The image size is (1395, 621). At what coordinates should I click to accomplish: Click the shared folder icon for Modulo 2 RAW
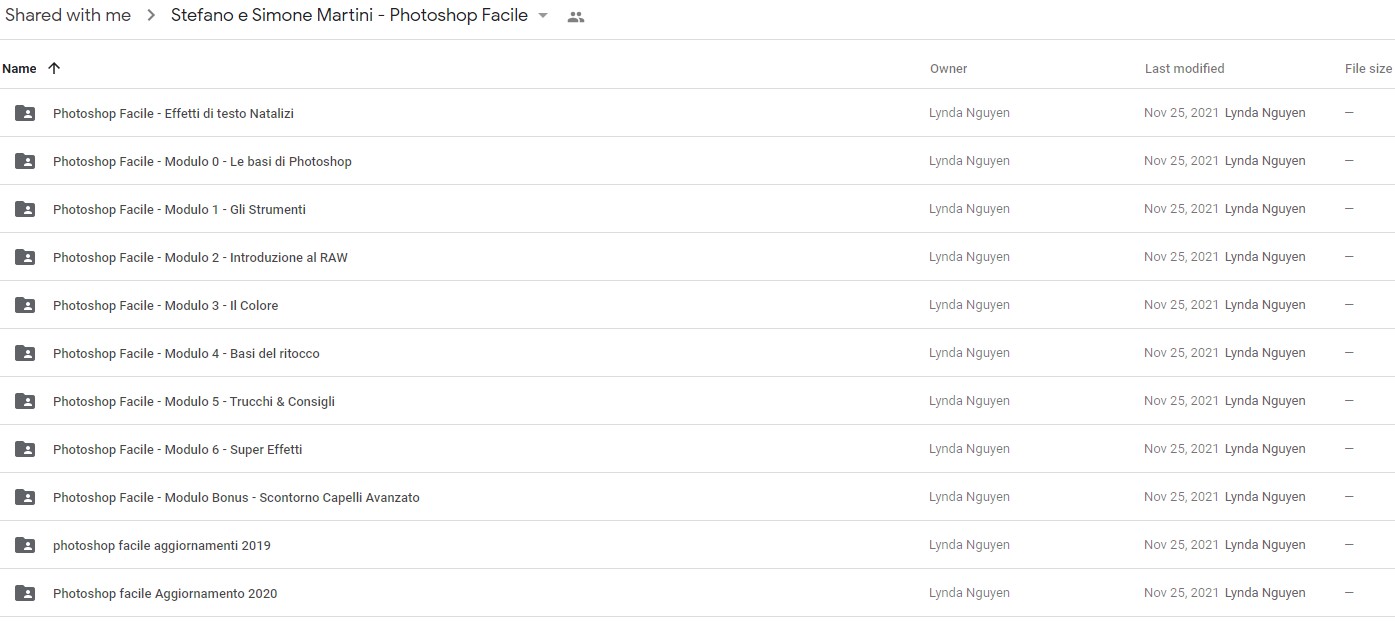[25, 257]
